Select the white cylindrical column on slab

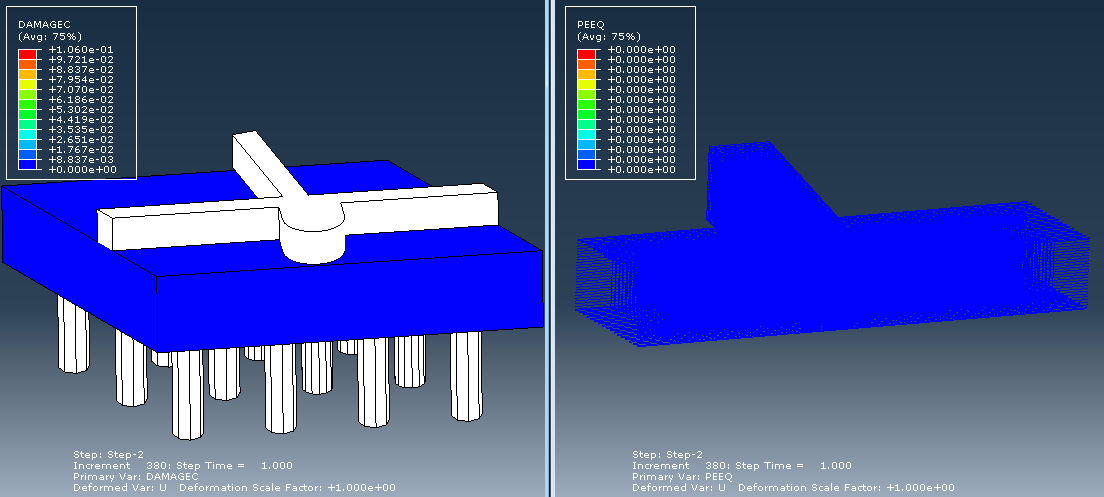pyautogui.click(x=313, y=238)
